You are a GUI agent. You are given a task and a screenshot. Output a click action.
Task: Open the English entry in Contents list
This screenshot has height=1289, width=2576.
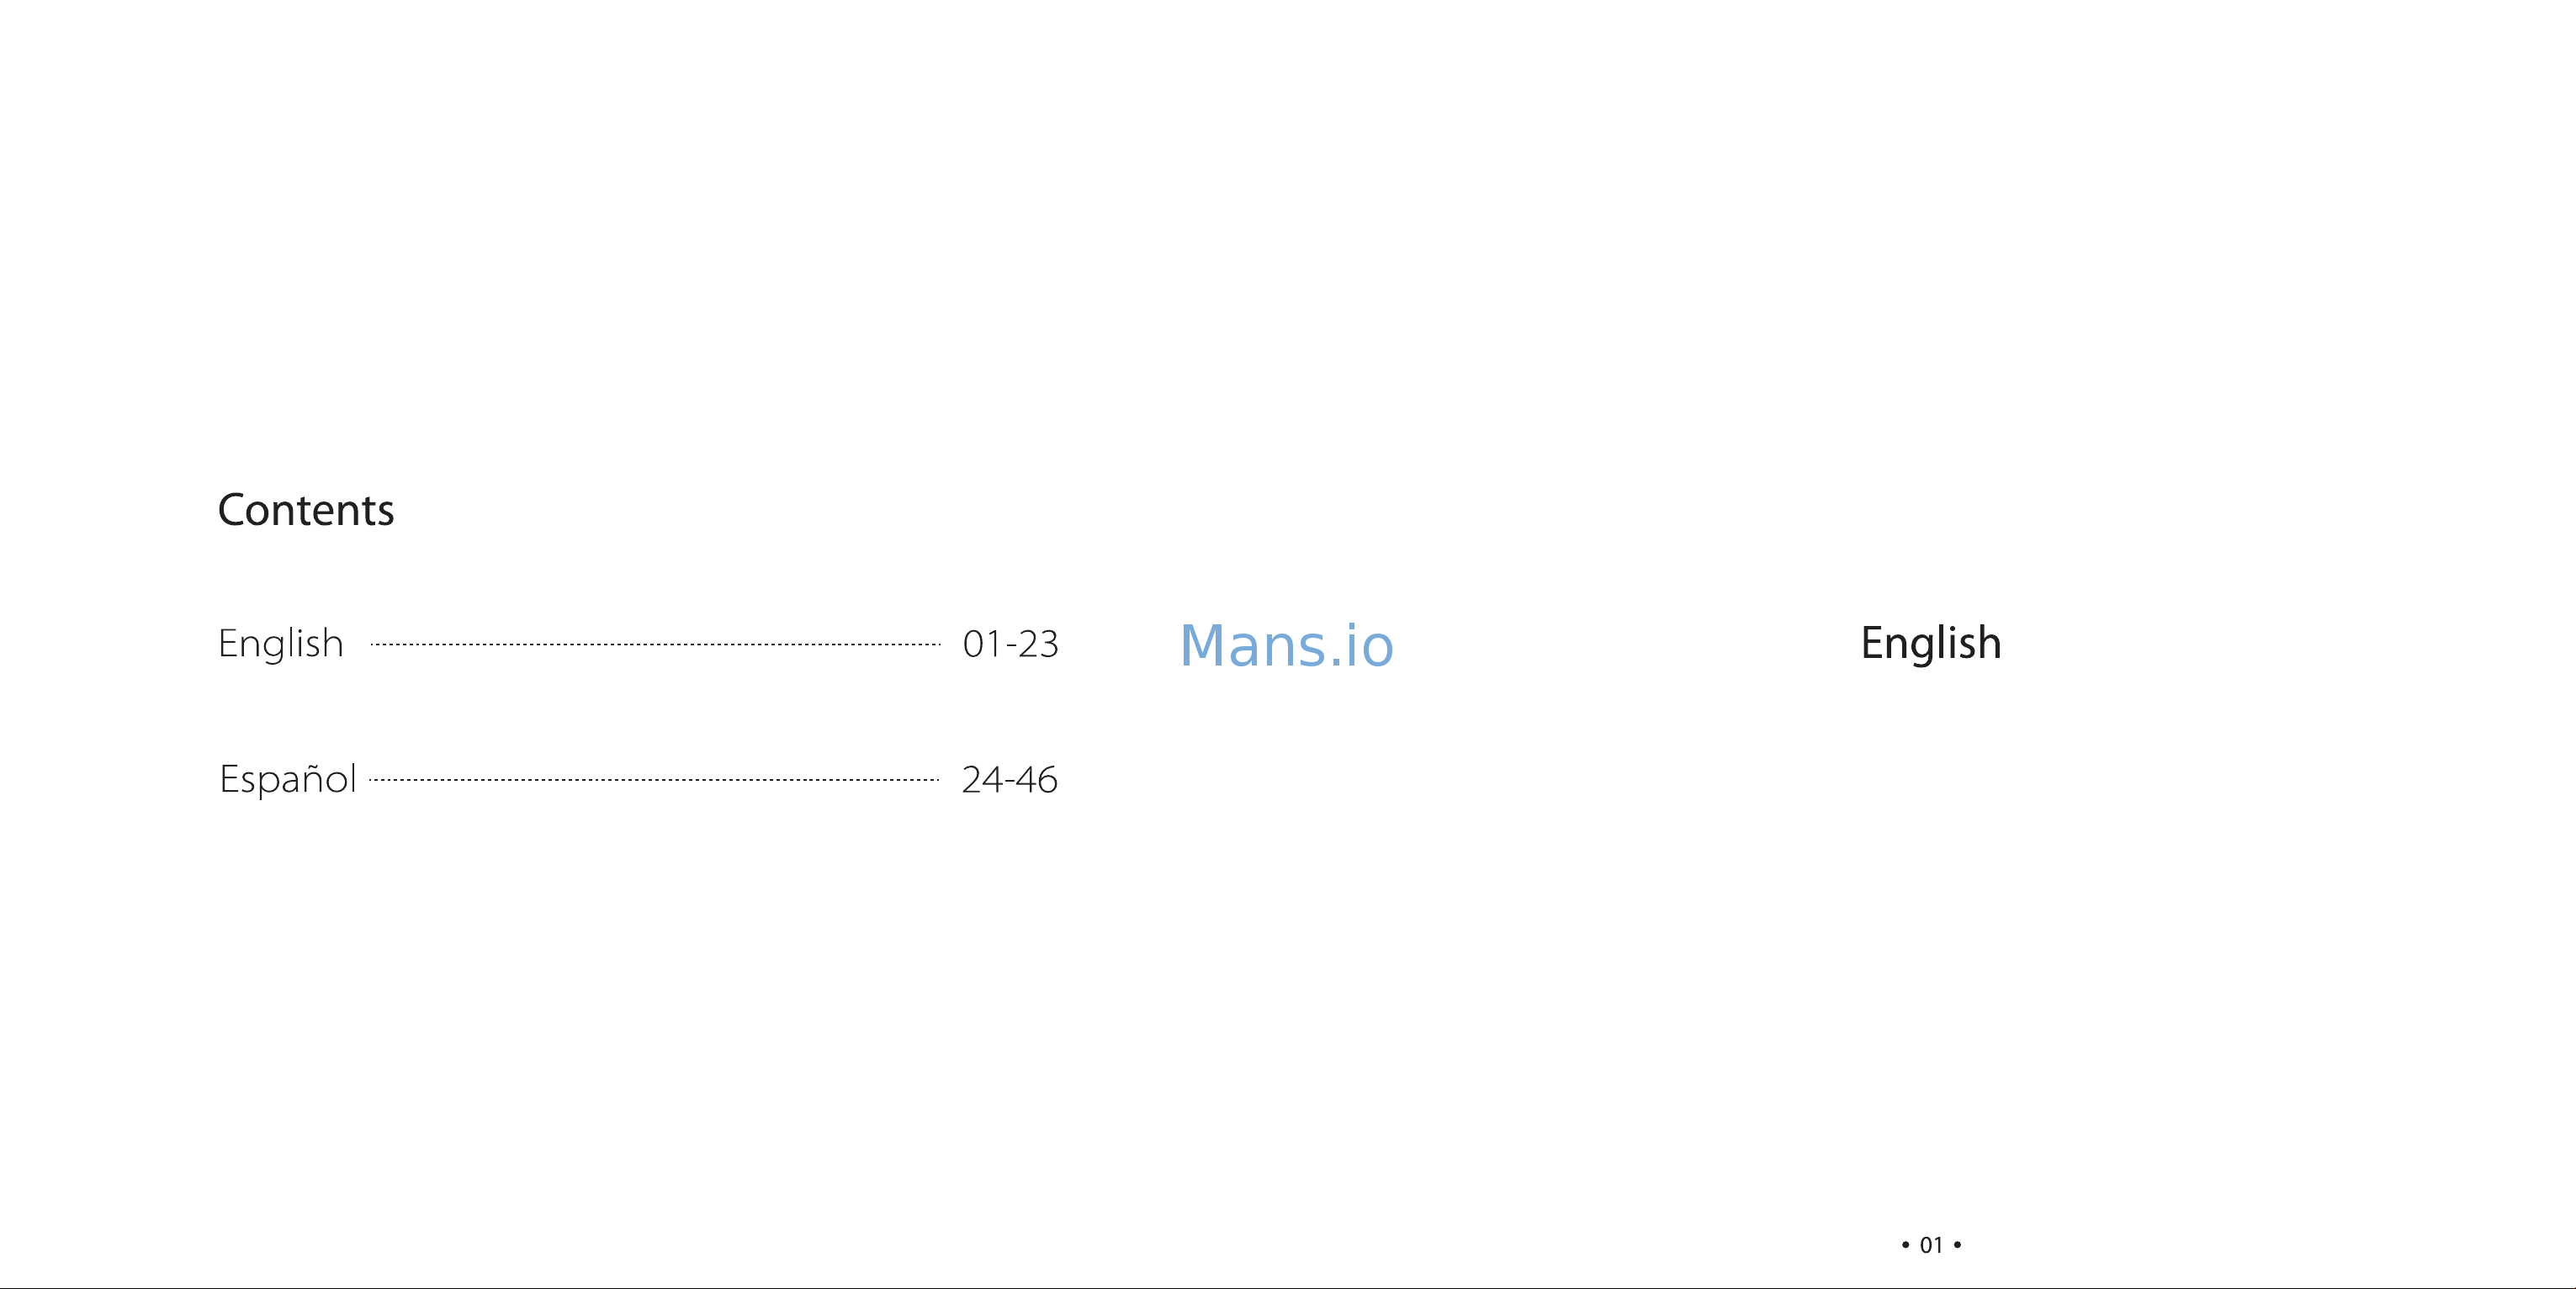(281, 643)
